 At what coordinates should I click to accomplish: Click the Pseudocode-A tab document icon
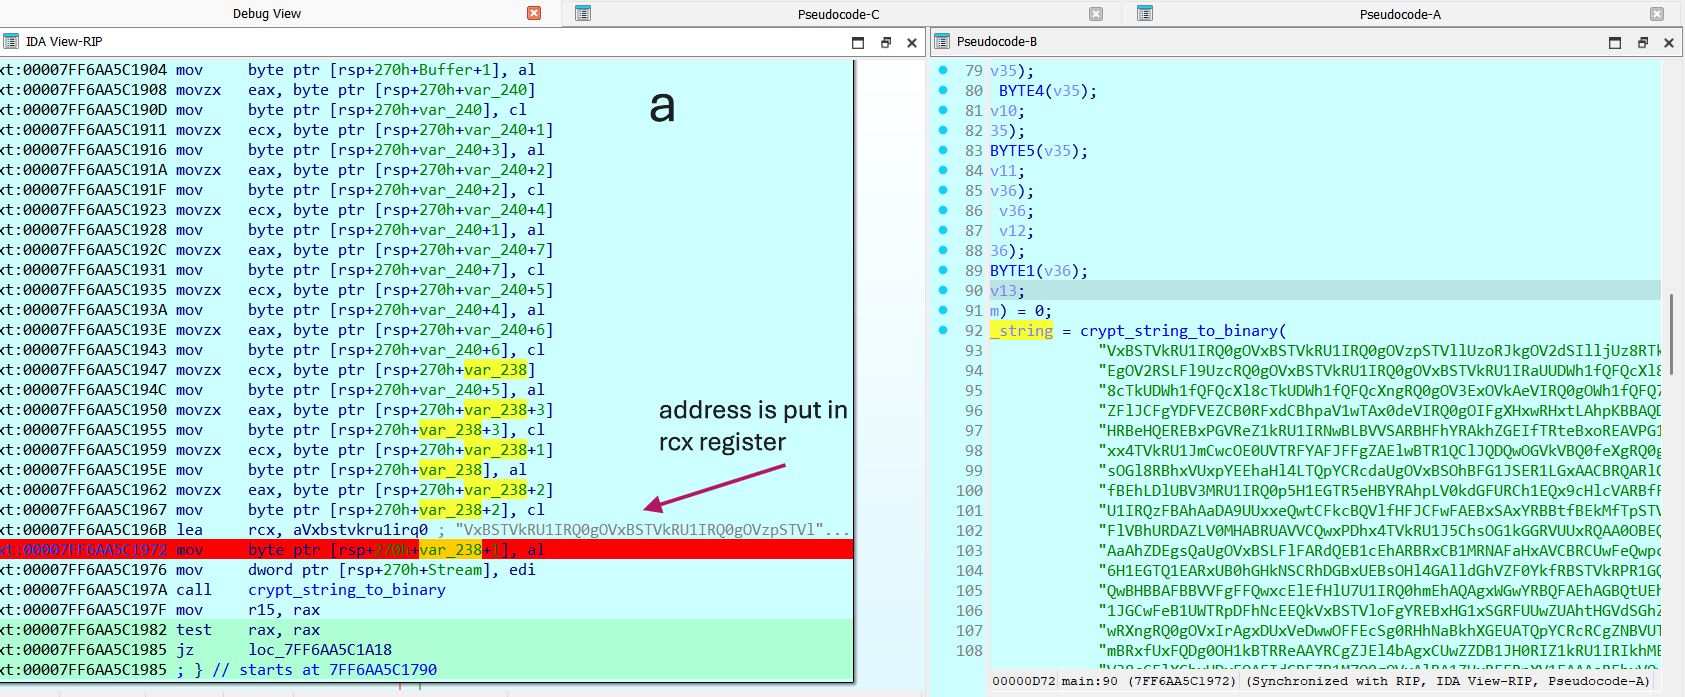(x=1145, y=13)
